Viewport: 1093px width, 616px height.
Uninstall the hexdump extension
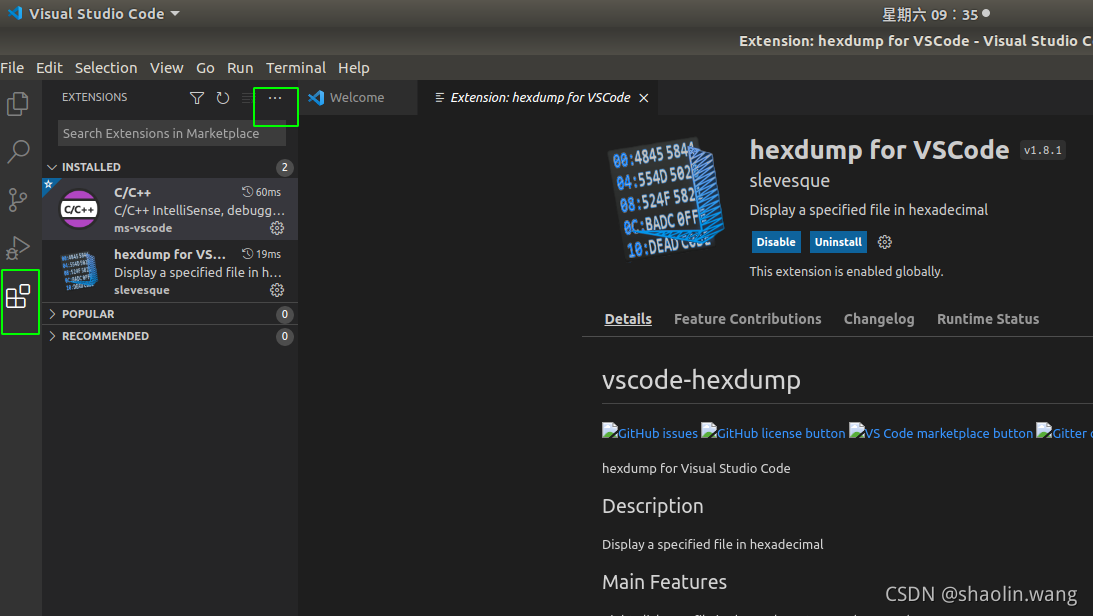(x=838, y=242)
